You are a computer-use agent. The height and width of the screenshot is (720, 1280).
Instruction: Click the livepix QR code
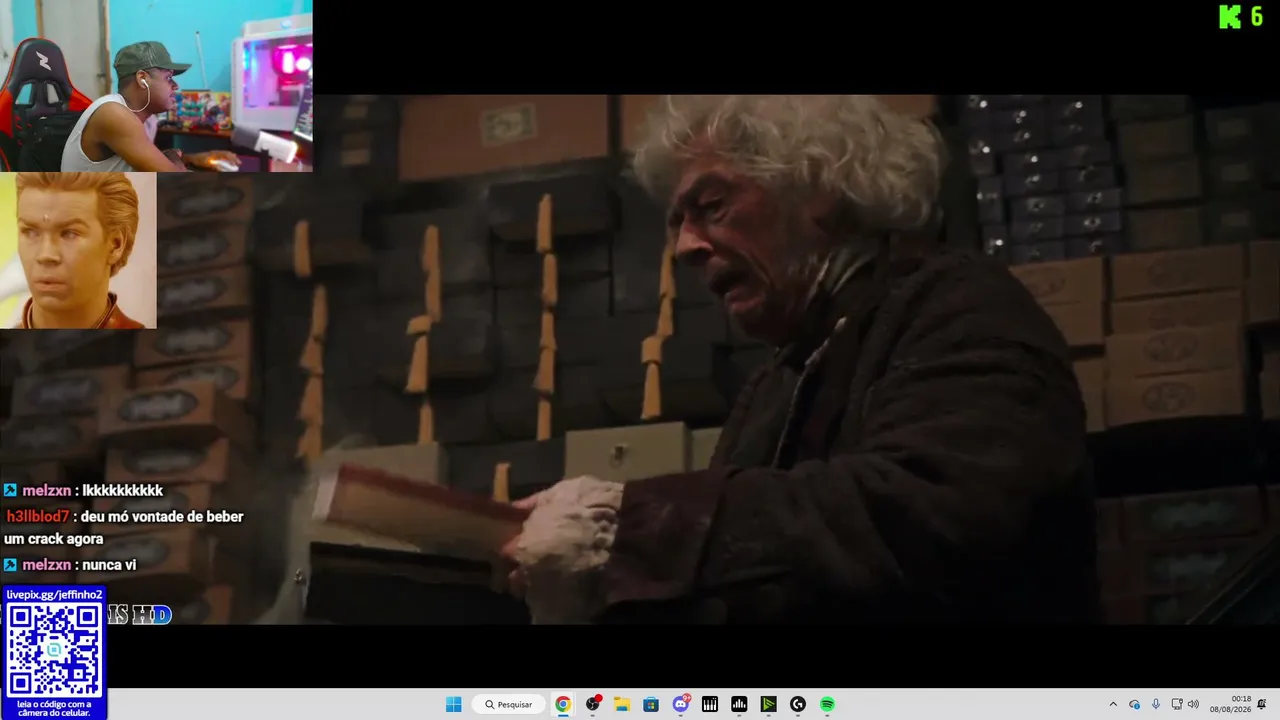click(54, 650)
